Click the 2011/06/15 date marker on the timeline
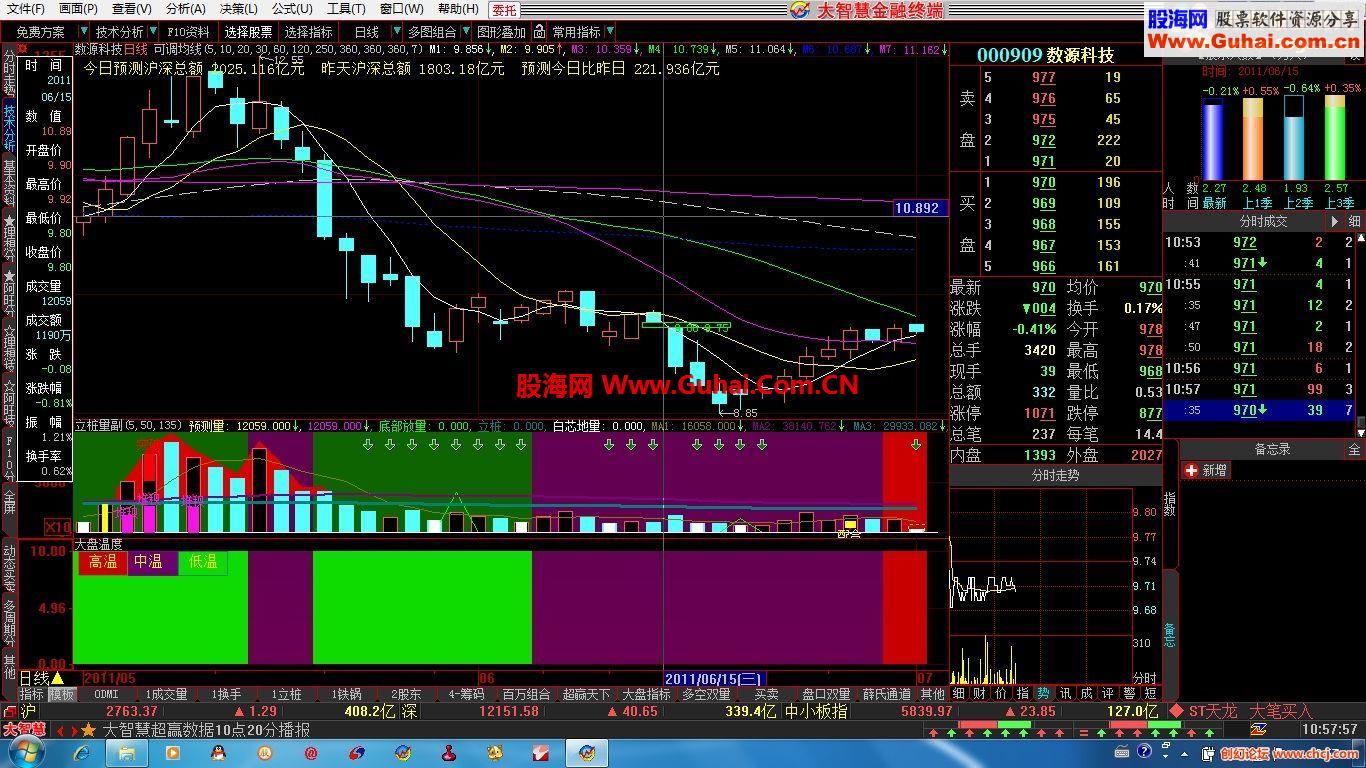Image resolution: width=1366 pixels, height=768 pixels. click(x=714, y=678)
